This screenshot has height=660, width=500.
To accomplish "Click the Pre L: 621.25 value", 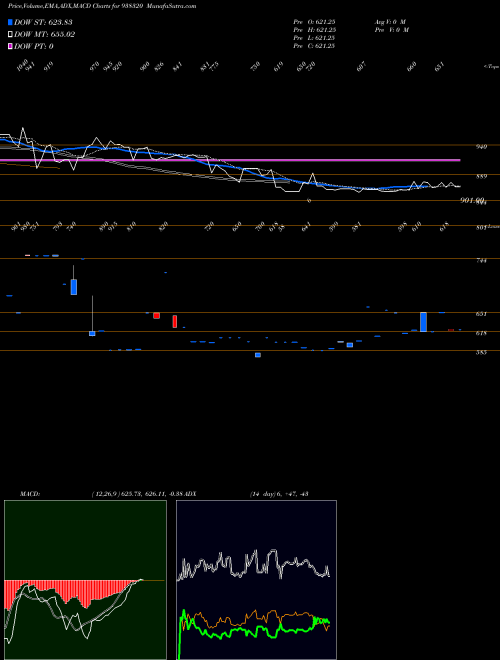I will tap(314, 38).
